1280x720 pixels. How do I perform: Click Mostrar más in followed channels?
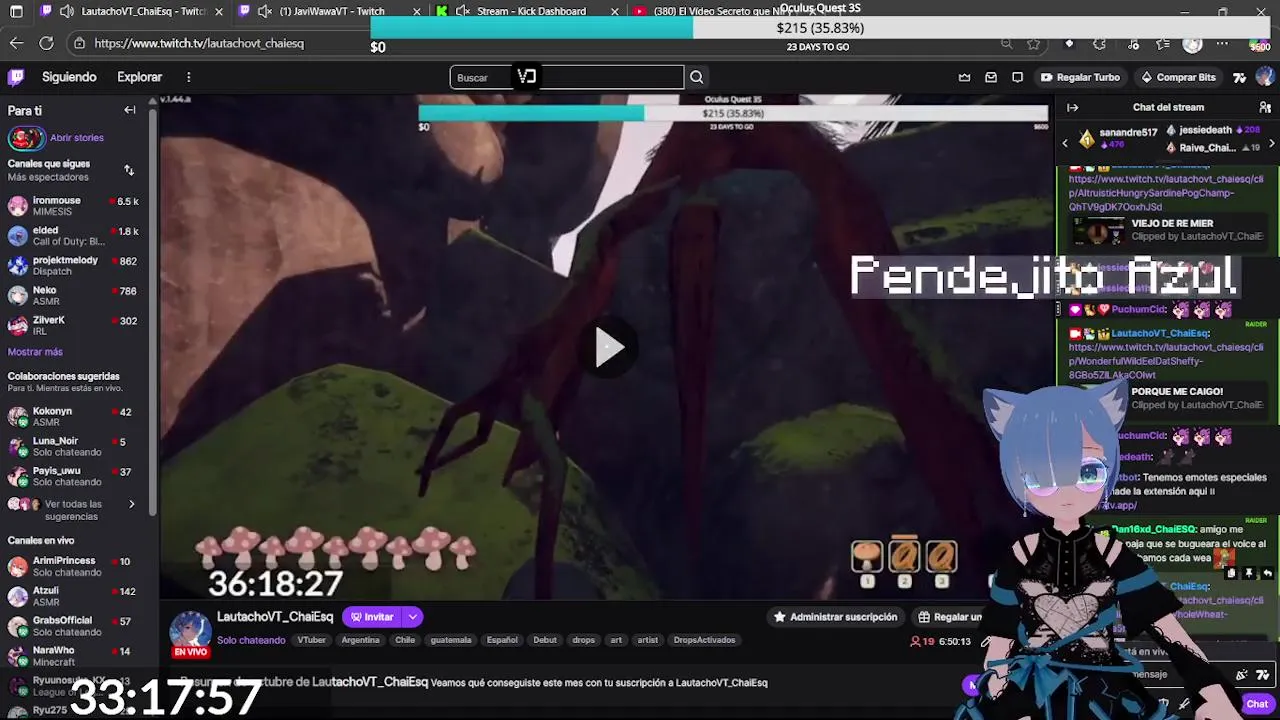pos(35,352)
